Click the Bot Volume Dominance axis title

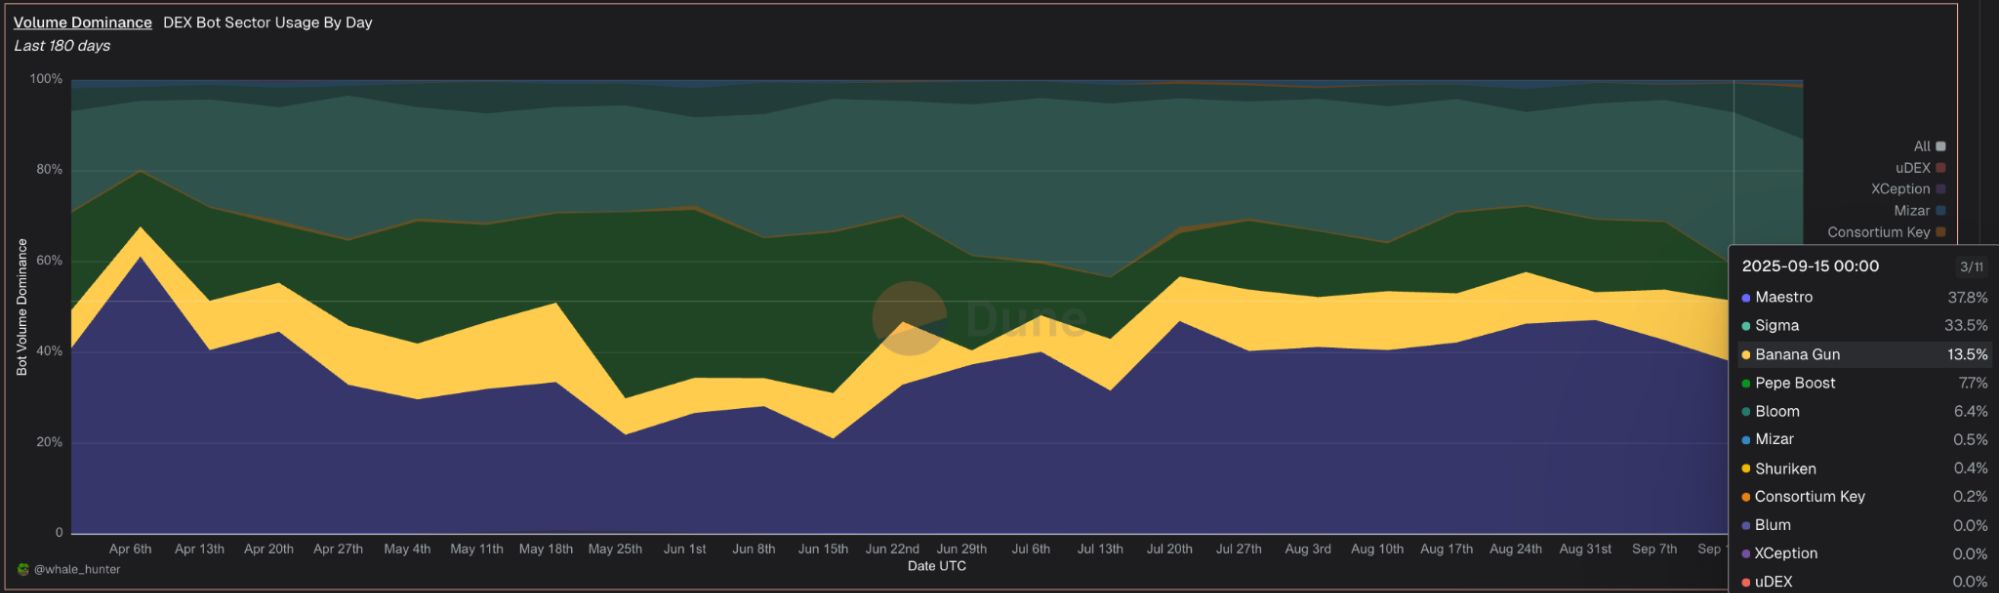coord(22,307)
